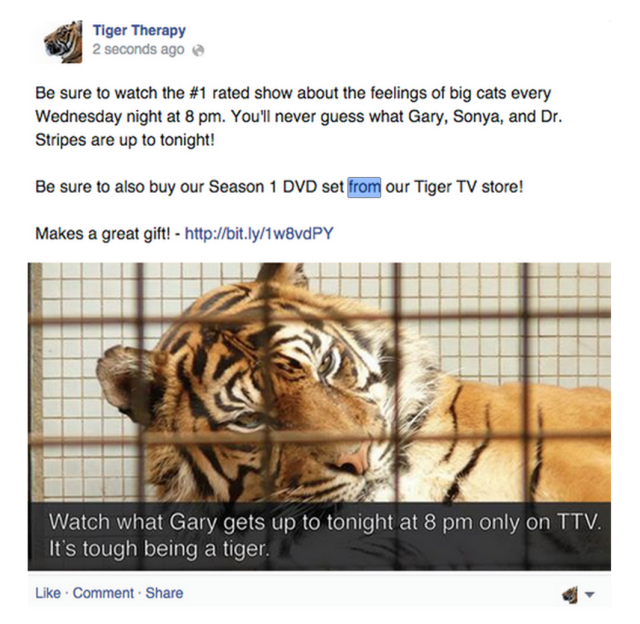The width and height of the screenshot is (640, 624).
Task: Click the highlighted word "from"
Action: click(x=364, y=187)
